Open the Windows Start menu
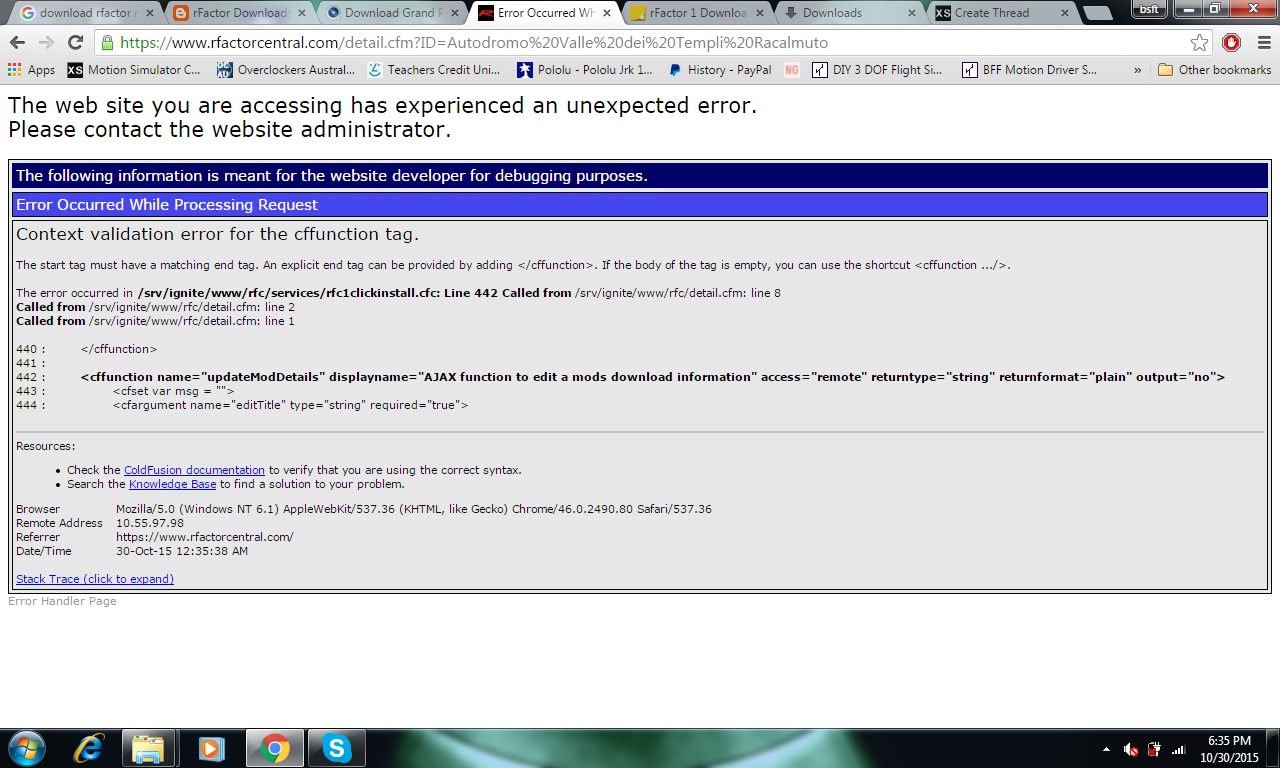This screenshot has height=768, width=1280. click(x=26, y=748)
